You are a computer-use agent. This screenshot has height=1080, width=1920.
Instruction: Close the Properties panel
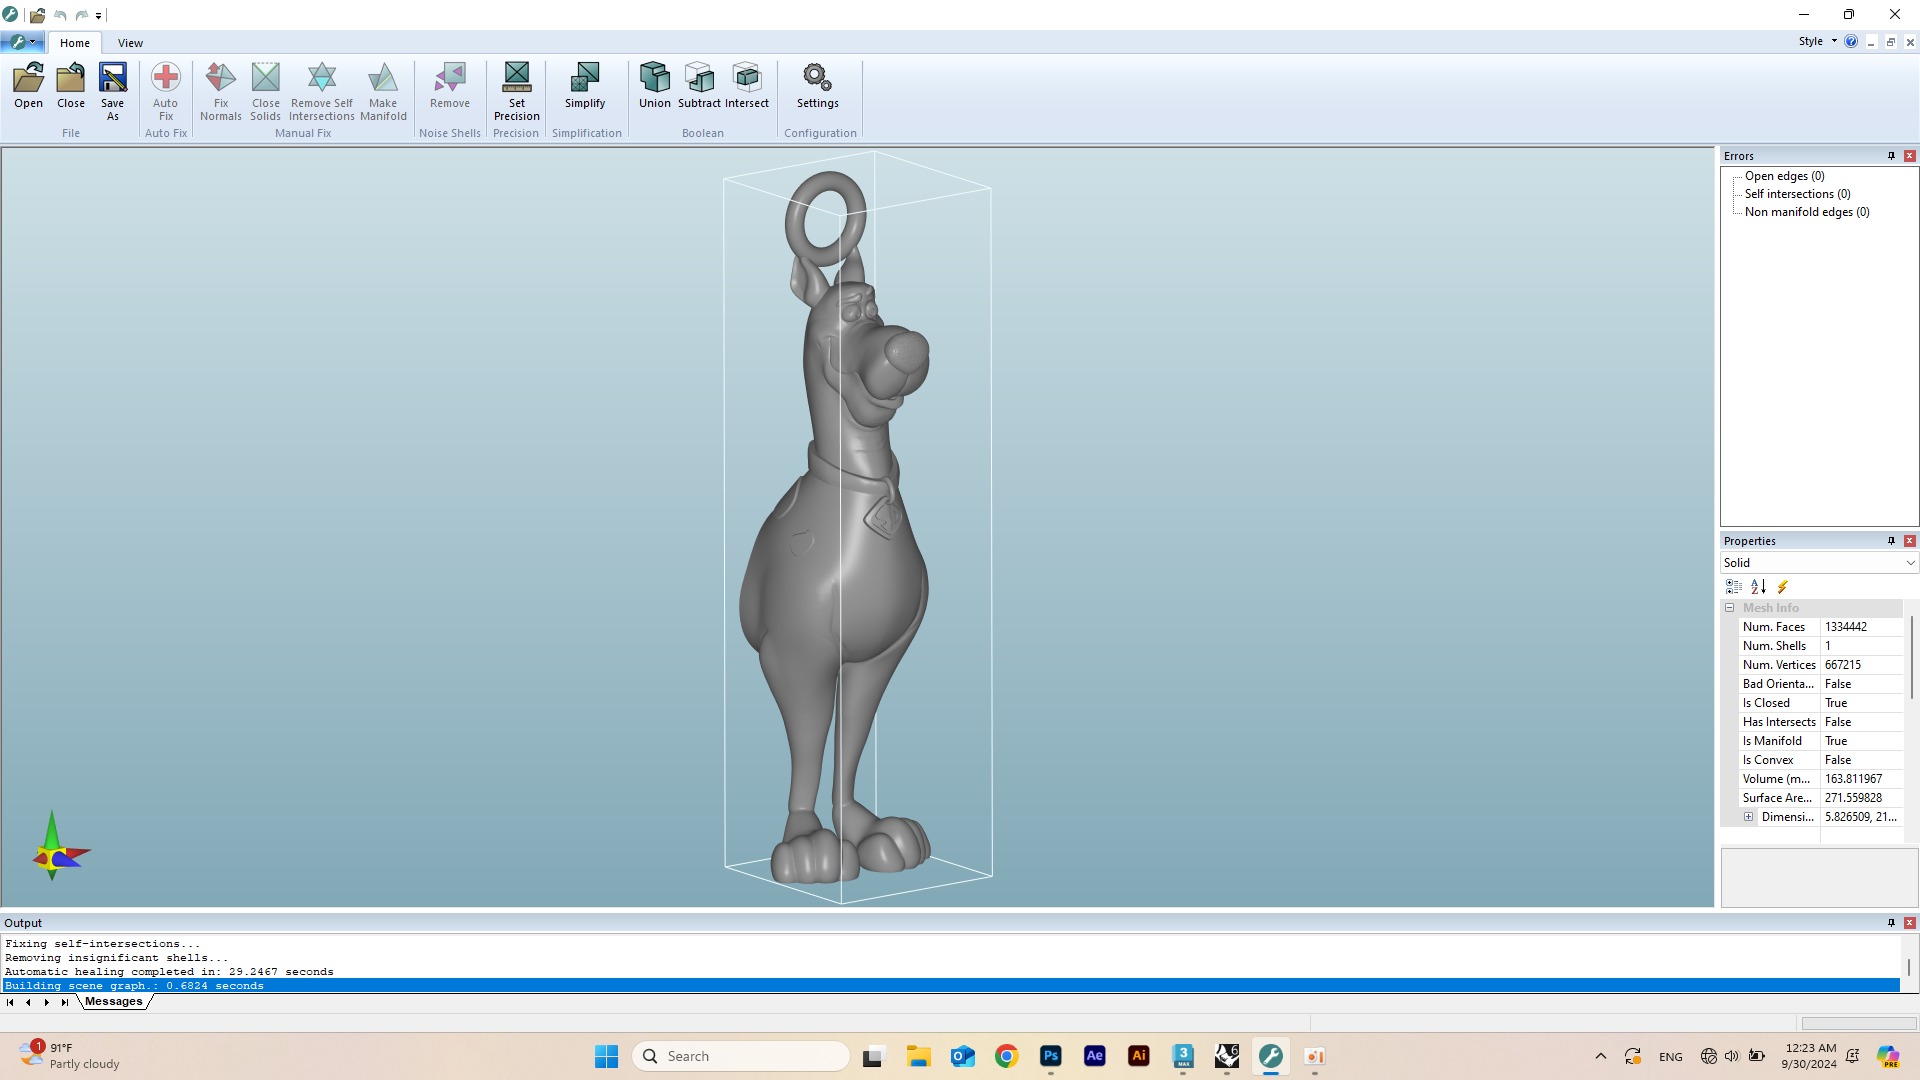[1910, 541]
